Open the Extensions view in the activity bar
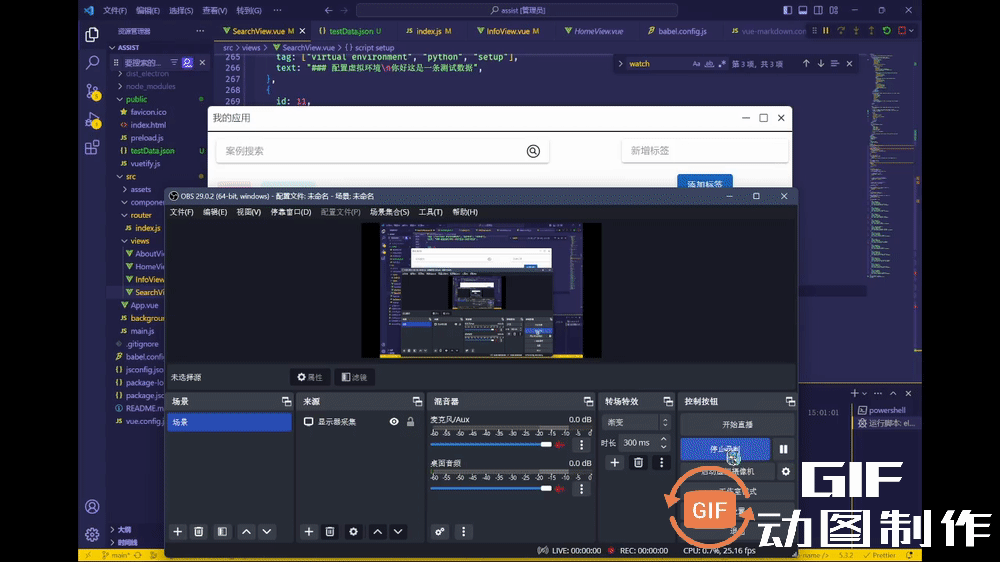Screen dimensions: 1000x562 pyautogui.click(x=92, y=147)
